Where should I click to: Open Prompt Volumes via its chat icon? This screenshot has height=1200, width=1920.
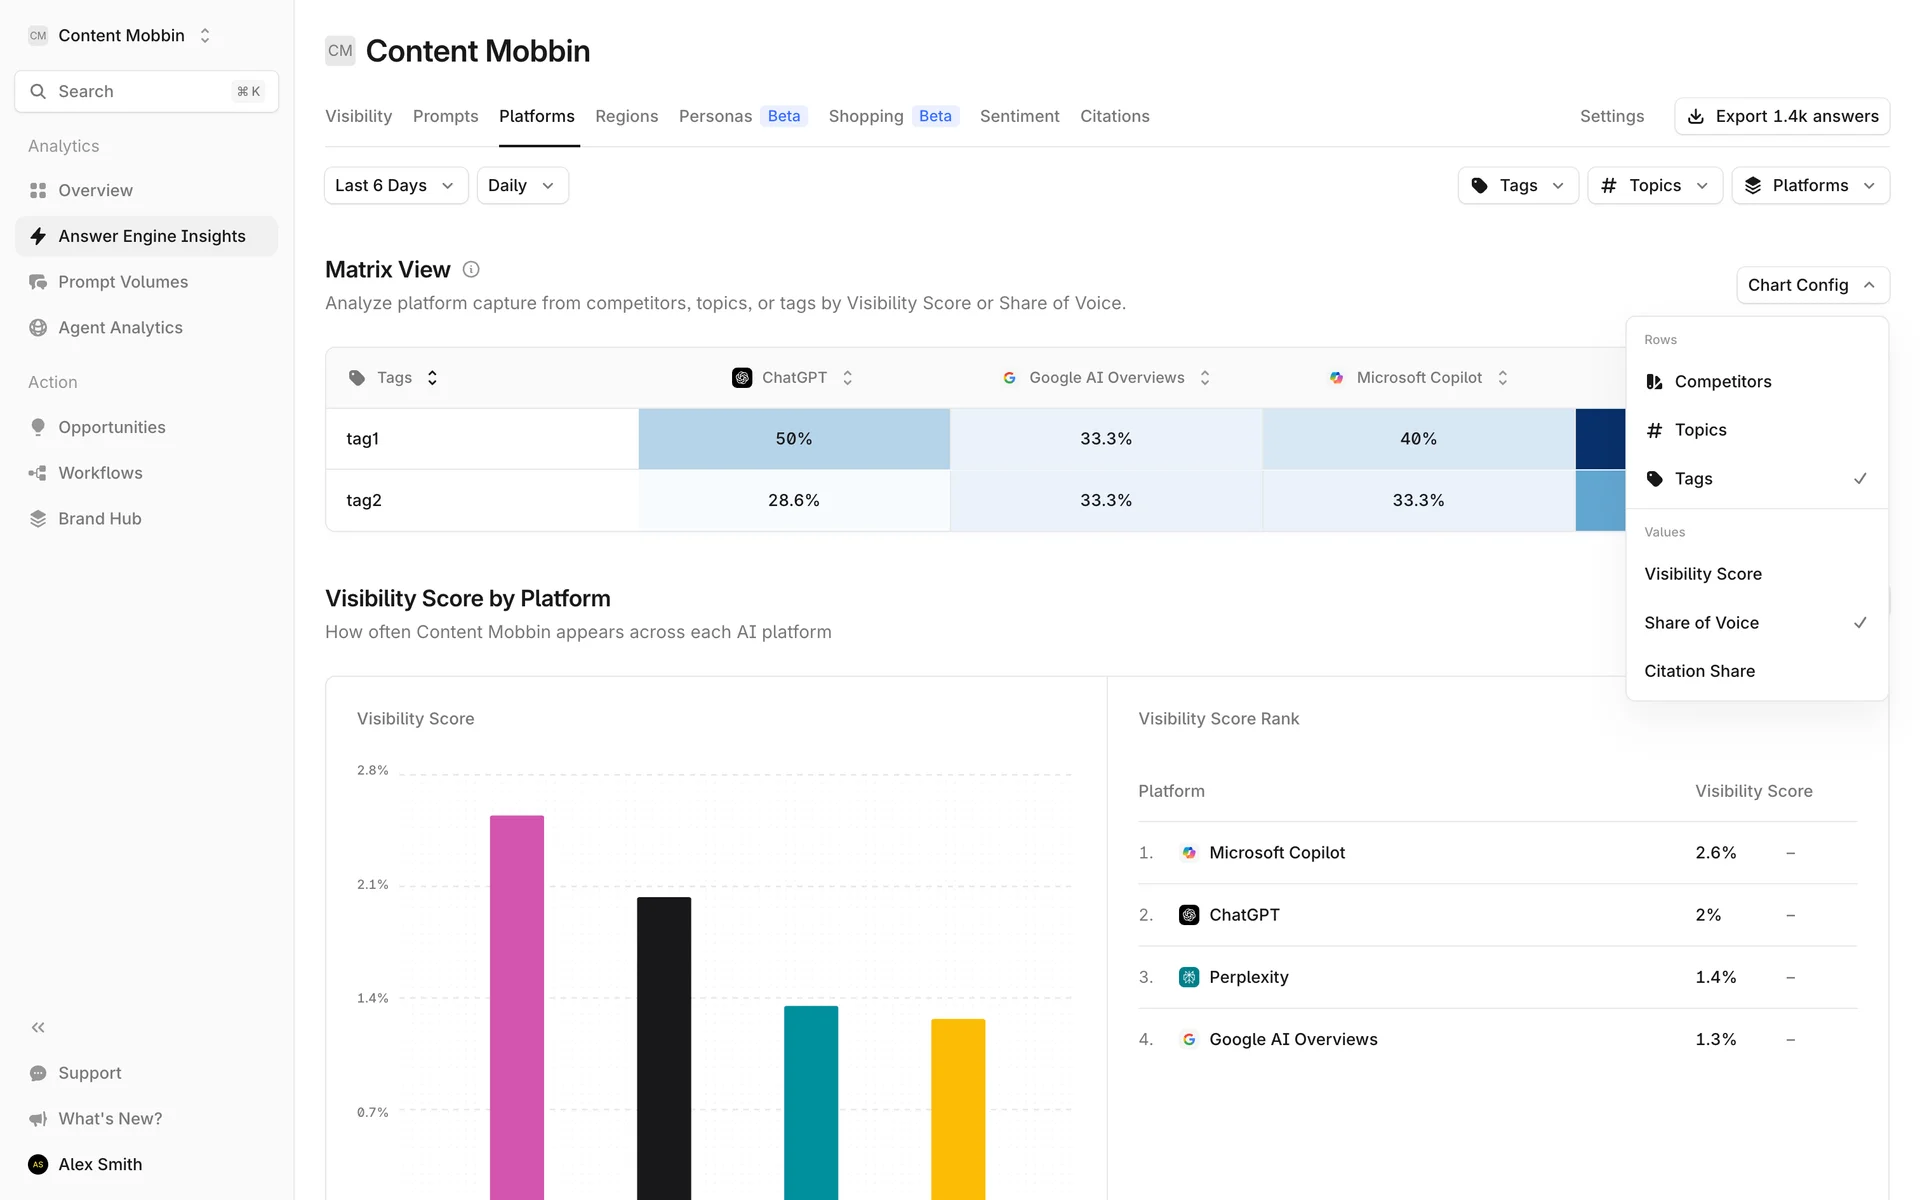(x=38, y=282)
